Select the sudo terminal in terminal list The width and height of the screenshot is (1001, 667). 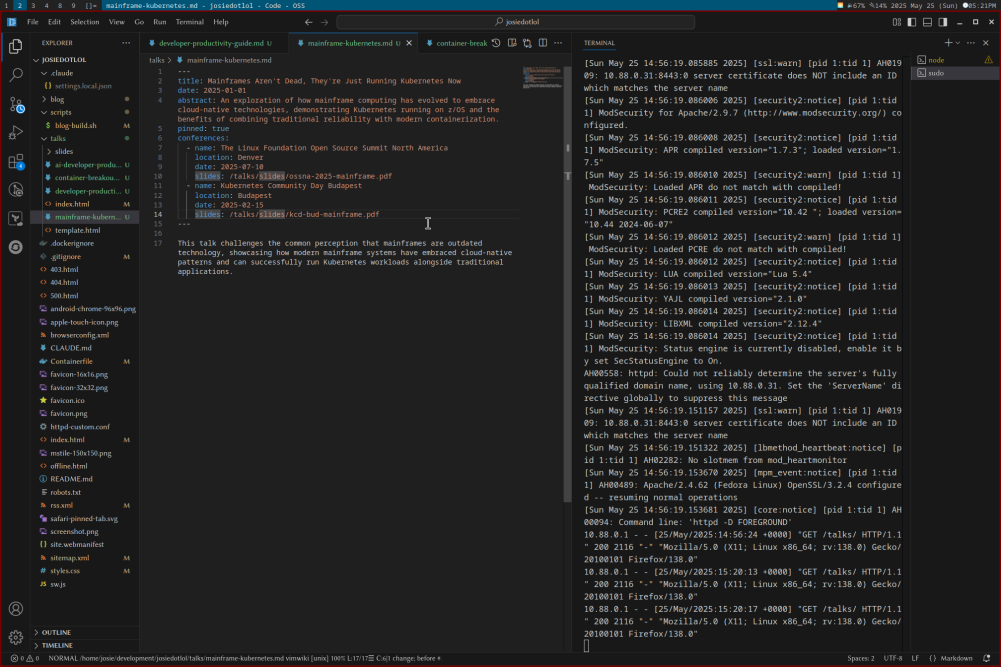pos(935,73)
